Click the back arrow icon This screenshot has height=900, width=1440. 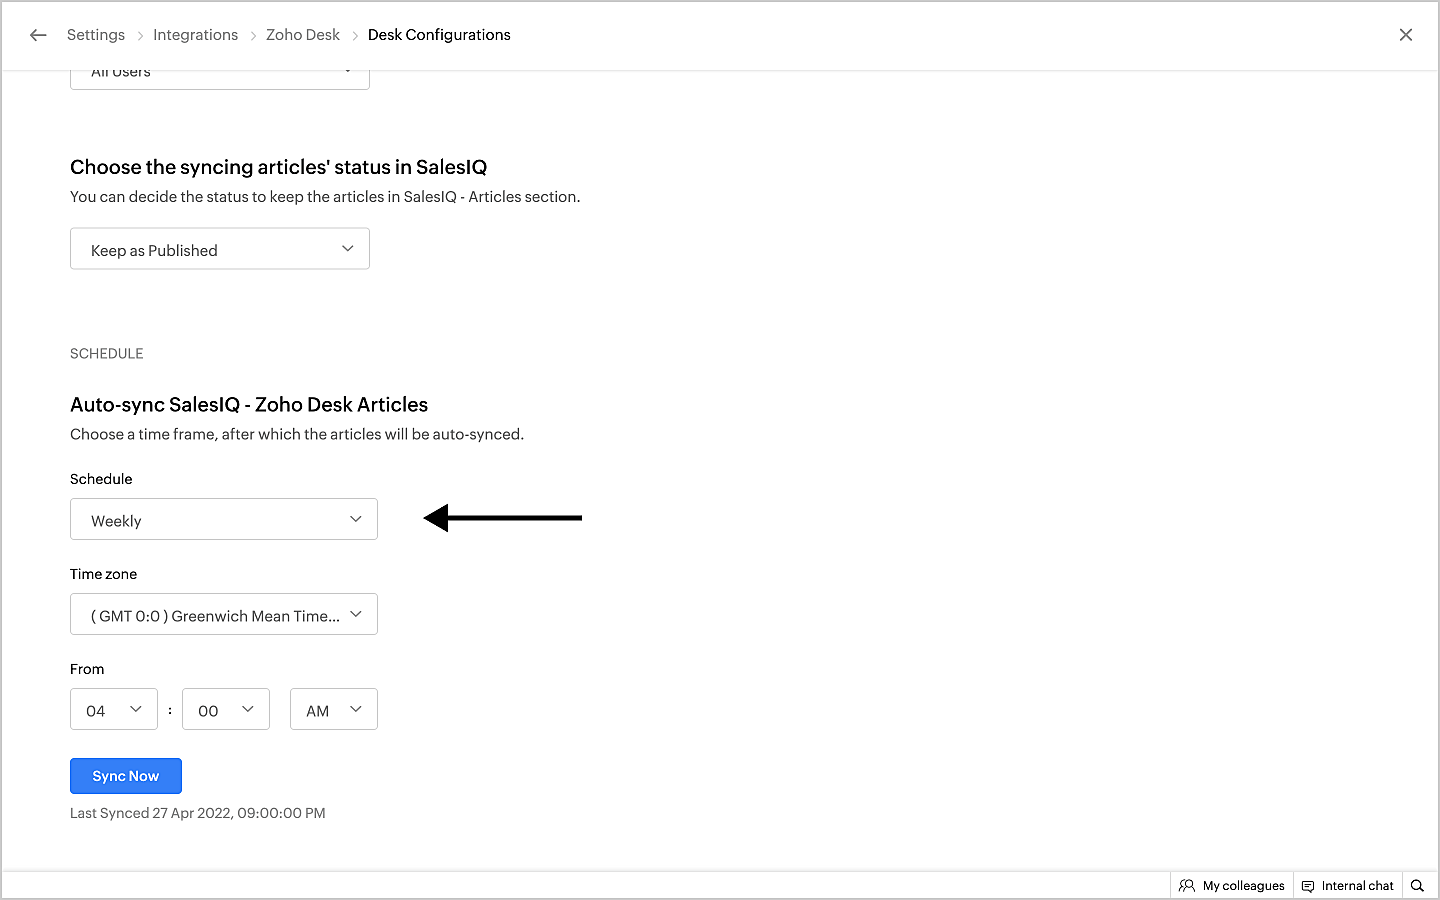[38, 35]
